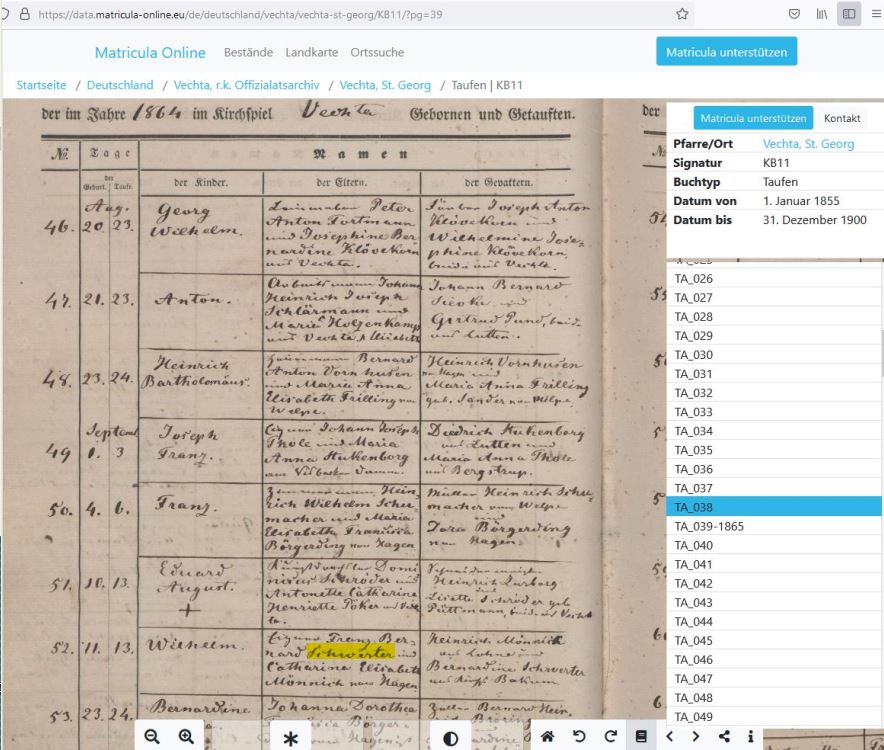Click the top Matricula unterstützen button
The image size is (884, 750).
click(x=726, y=52)
